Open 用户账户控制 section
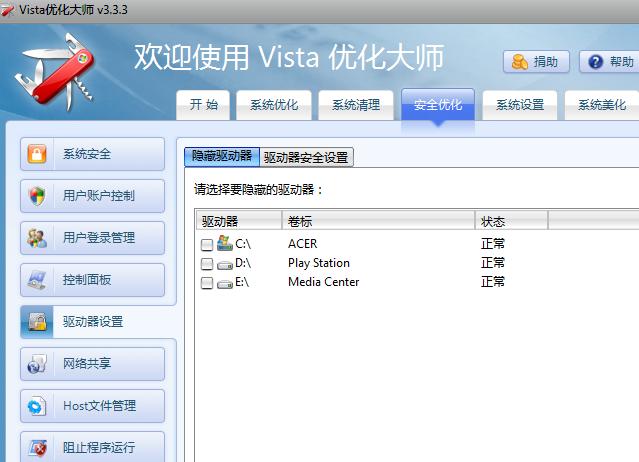 point(93,196)
